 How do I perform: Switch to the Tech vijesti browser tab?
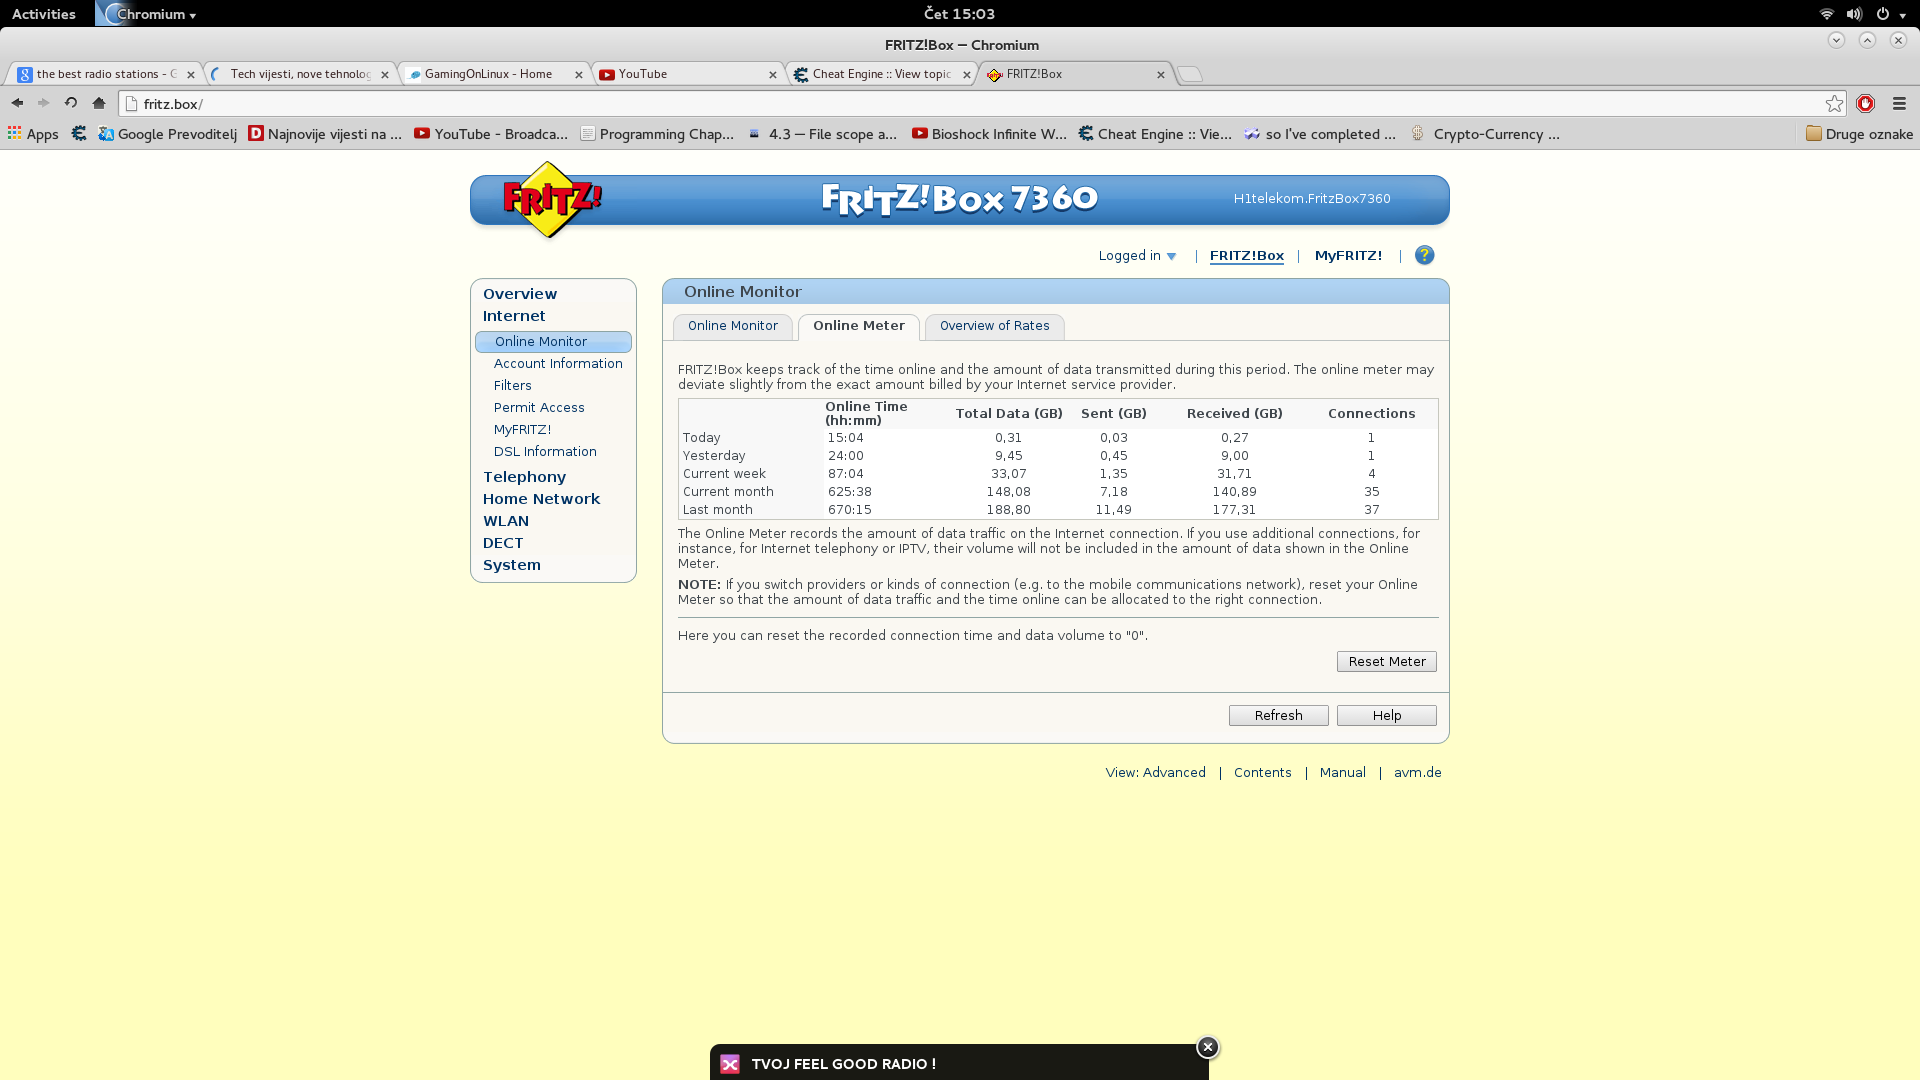[x=300, y=74]
